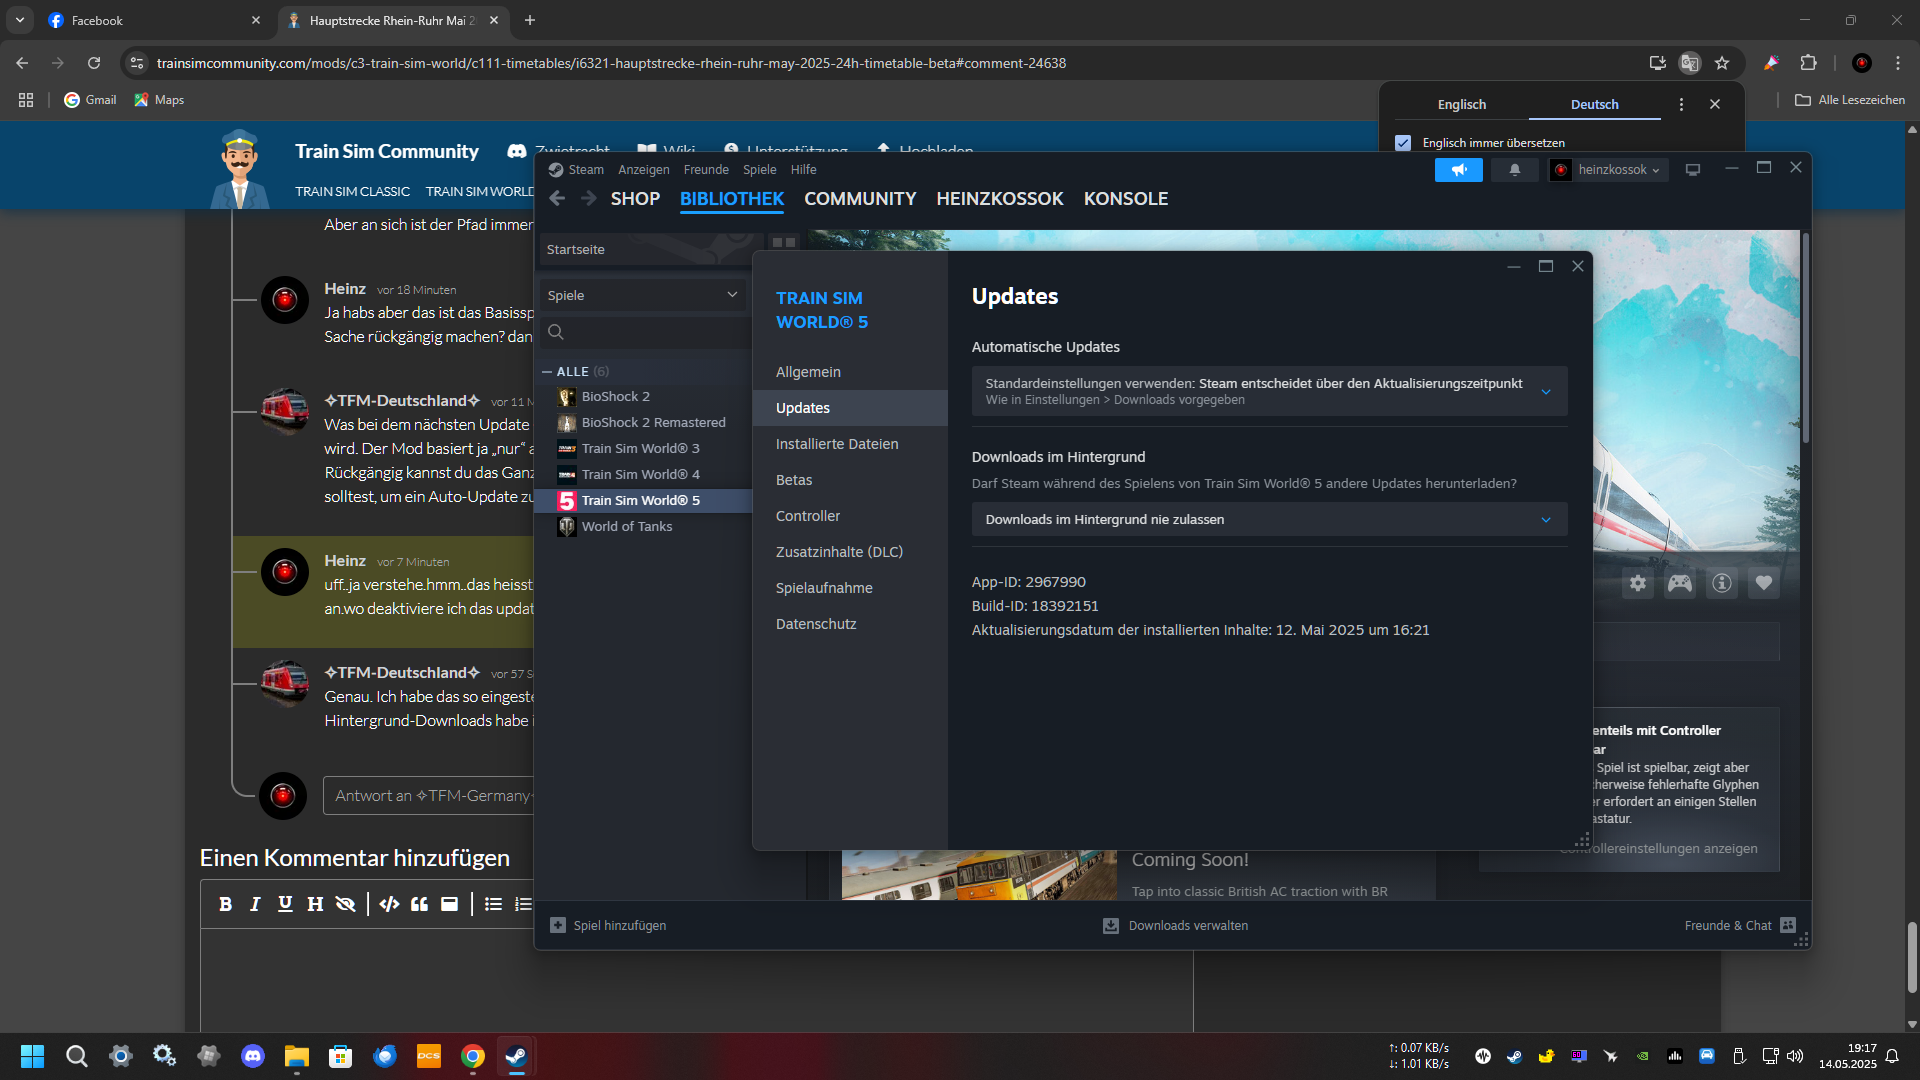This screenshot has height=1080, width=1920.
Task: Select Train Sim World® 3 in library
Action: point(643,449)
